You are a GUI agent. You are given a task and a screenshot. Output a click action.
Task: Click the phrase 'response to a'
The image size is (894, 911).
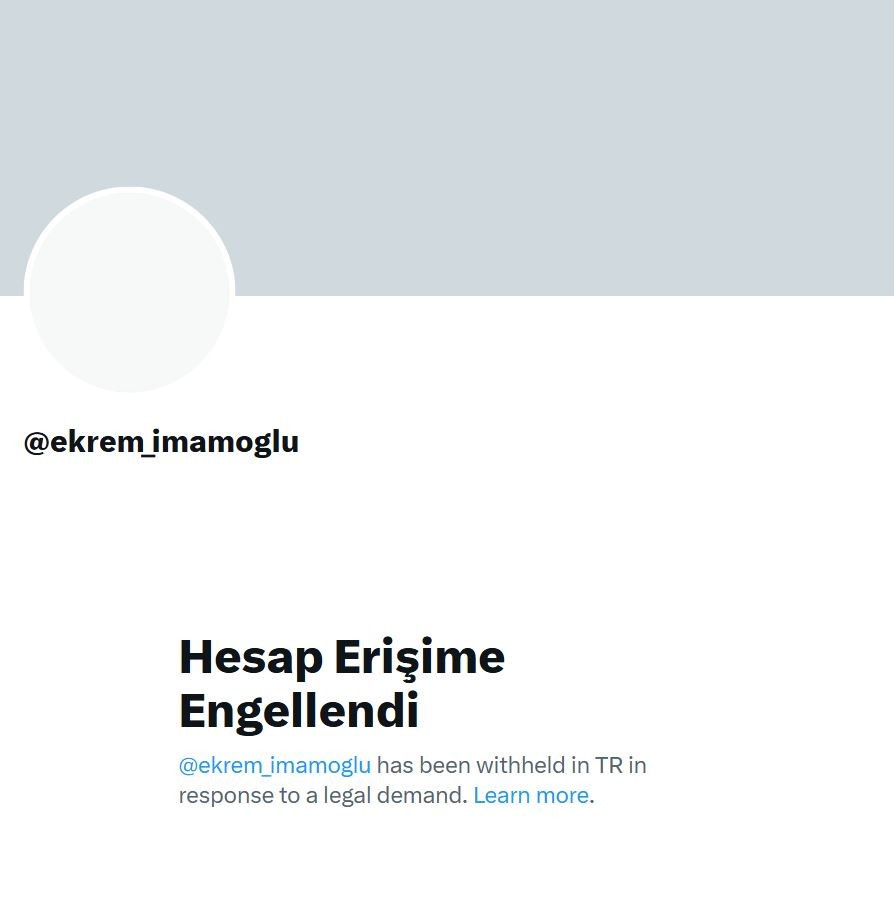[248, 795]
